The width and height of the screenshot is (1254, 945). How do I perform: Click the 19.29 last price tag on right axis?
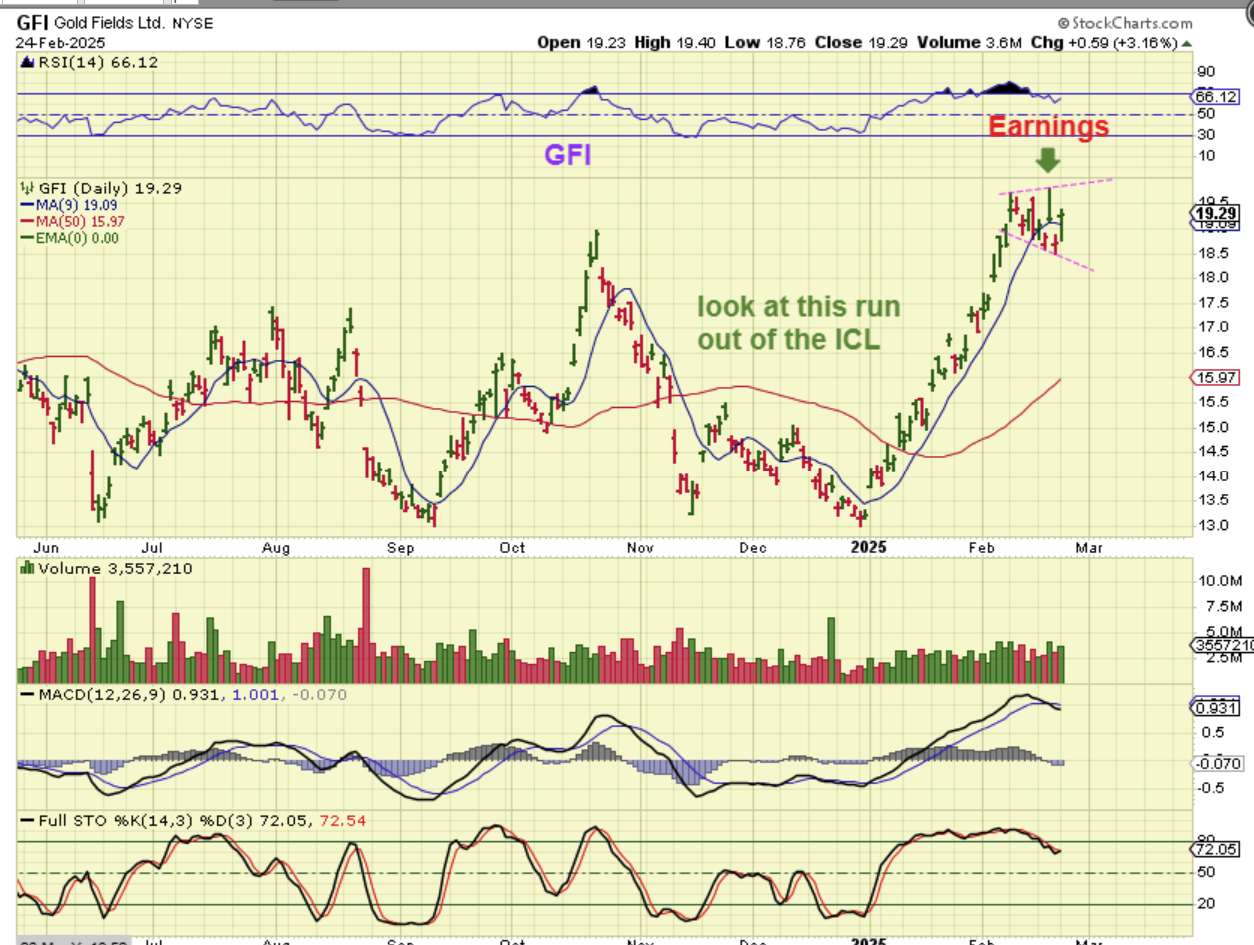[x=1217, y=213]
